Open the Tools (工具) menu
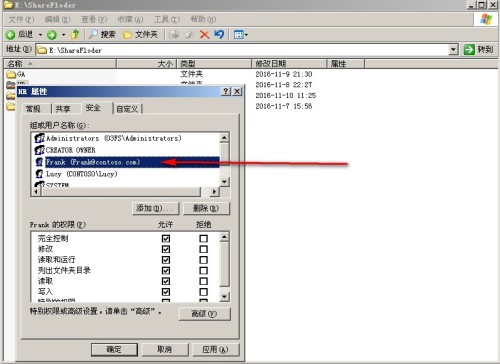Screen dimensions: 500x364 click(167, 19)
